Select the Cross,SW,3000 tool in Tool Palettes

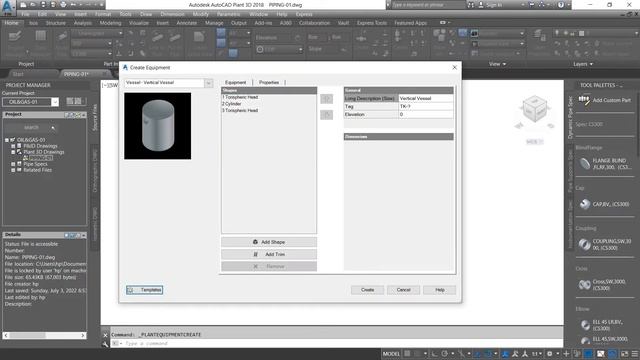(603, 285)
